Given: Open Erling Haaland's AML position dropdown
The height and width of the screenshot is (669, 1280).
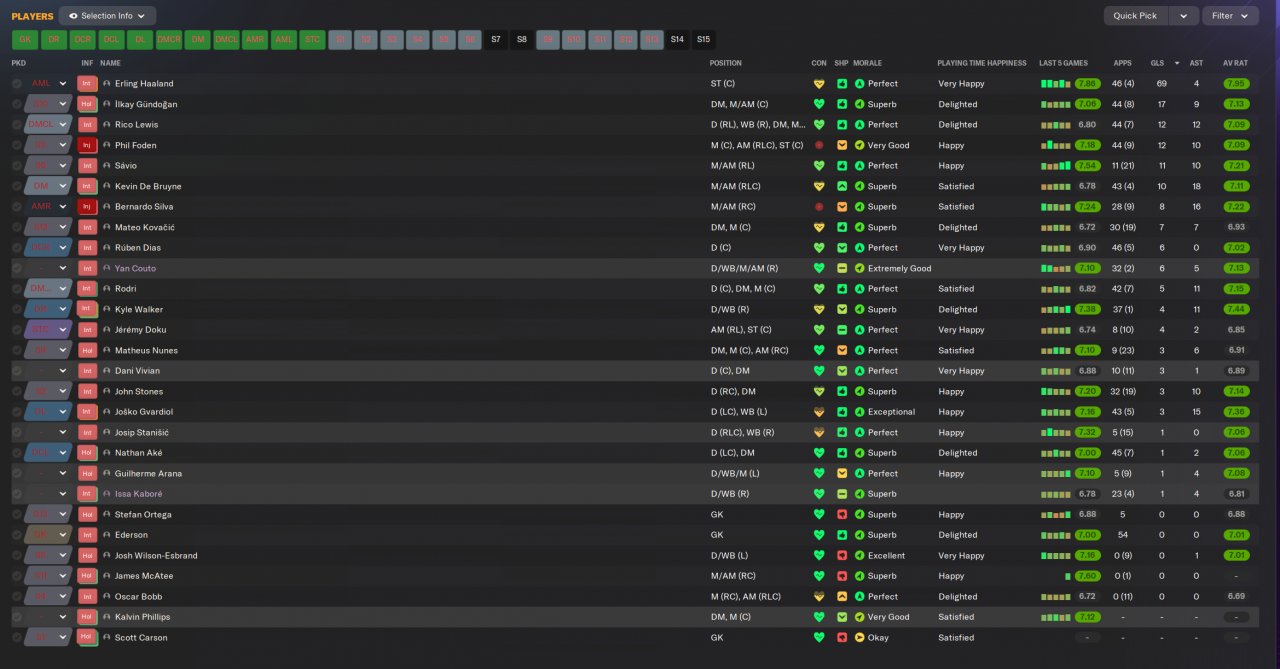Looking at the screenshot, I should [49, 84].
